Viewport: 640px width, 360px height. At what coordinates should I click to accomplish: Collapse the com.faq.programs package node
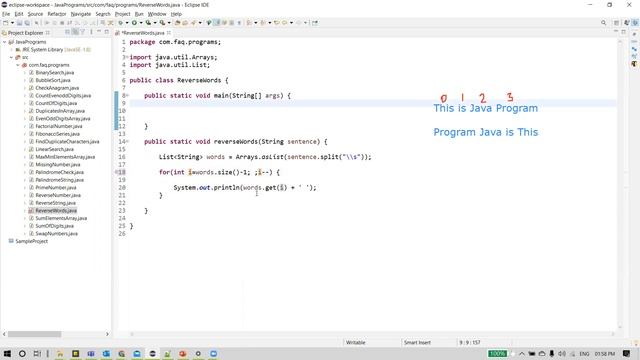click(18, 65)
